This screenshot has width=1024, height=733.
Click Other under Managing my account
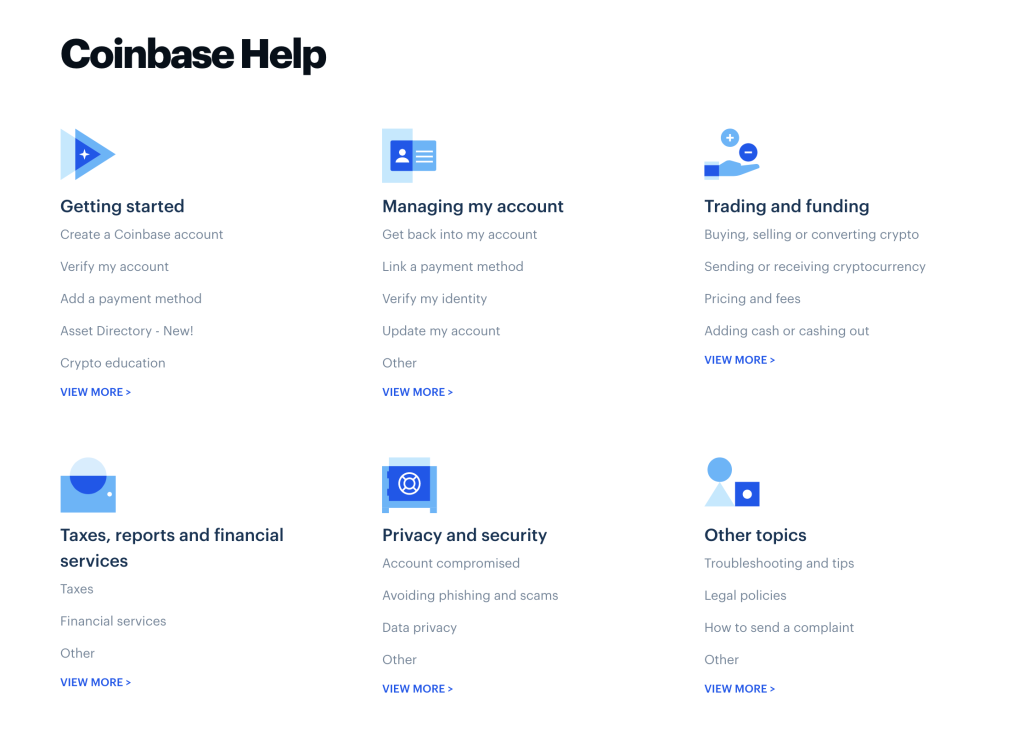tap(399, 363)
